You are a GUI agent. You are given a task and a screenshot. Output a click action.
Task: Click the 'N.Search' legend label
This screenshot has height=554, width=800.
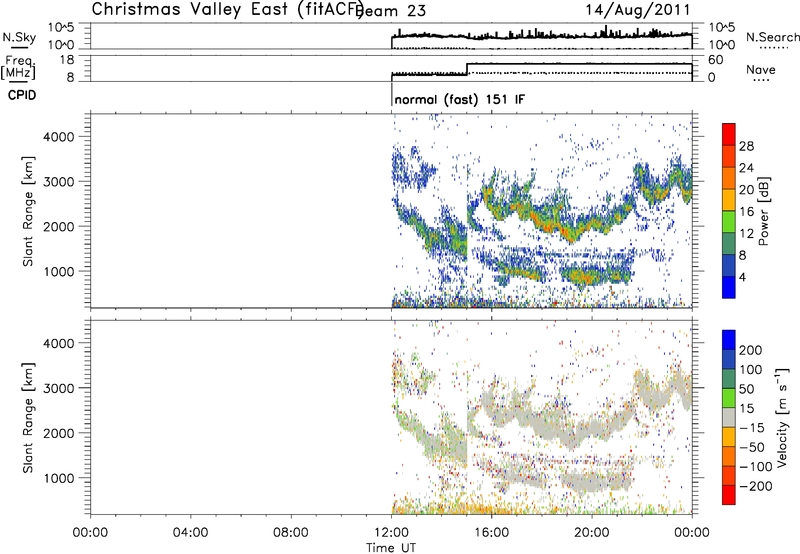click(772, 37)
